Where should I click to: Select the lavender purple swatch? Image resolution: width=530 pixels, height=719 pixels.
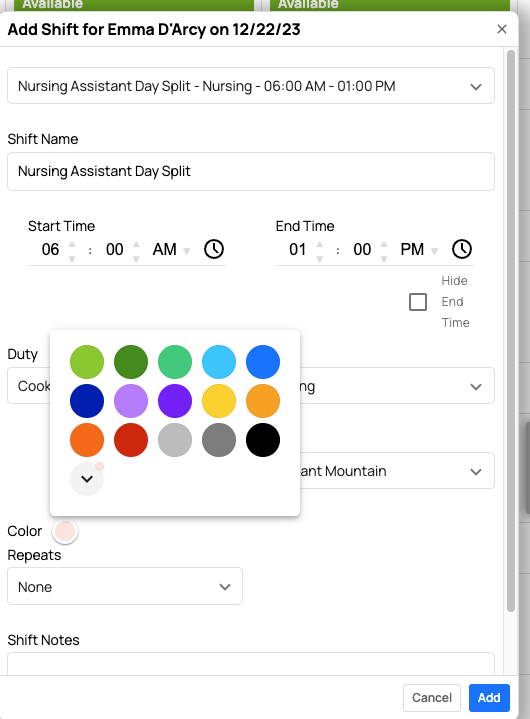tap(131, 401)
